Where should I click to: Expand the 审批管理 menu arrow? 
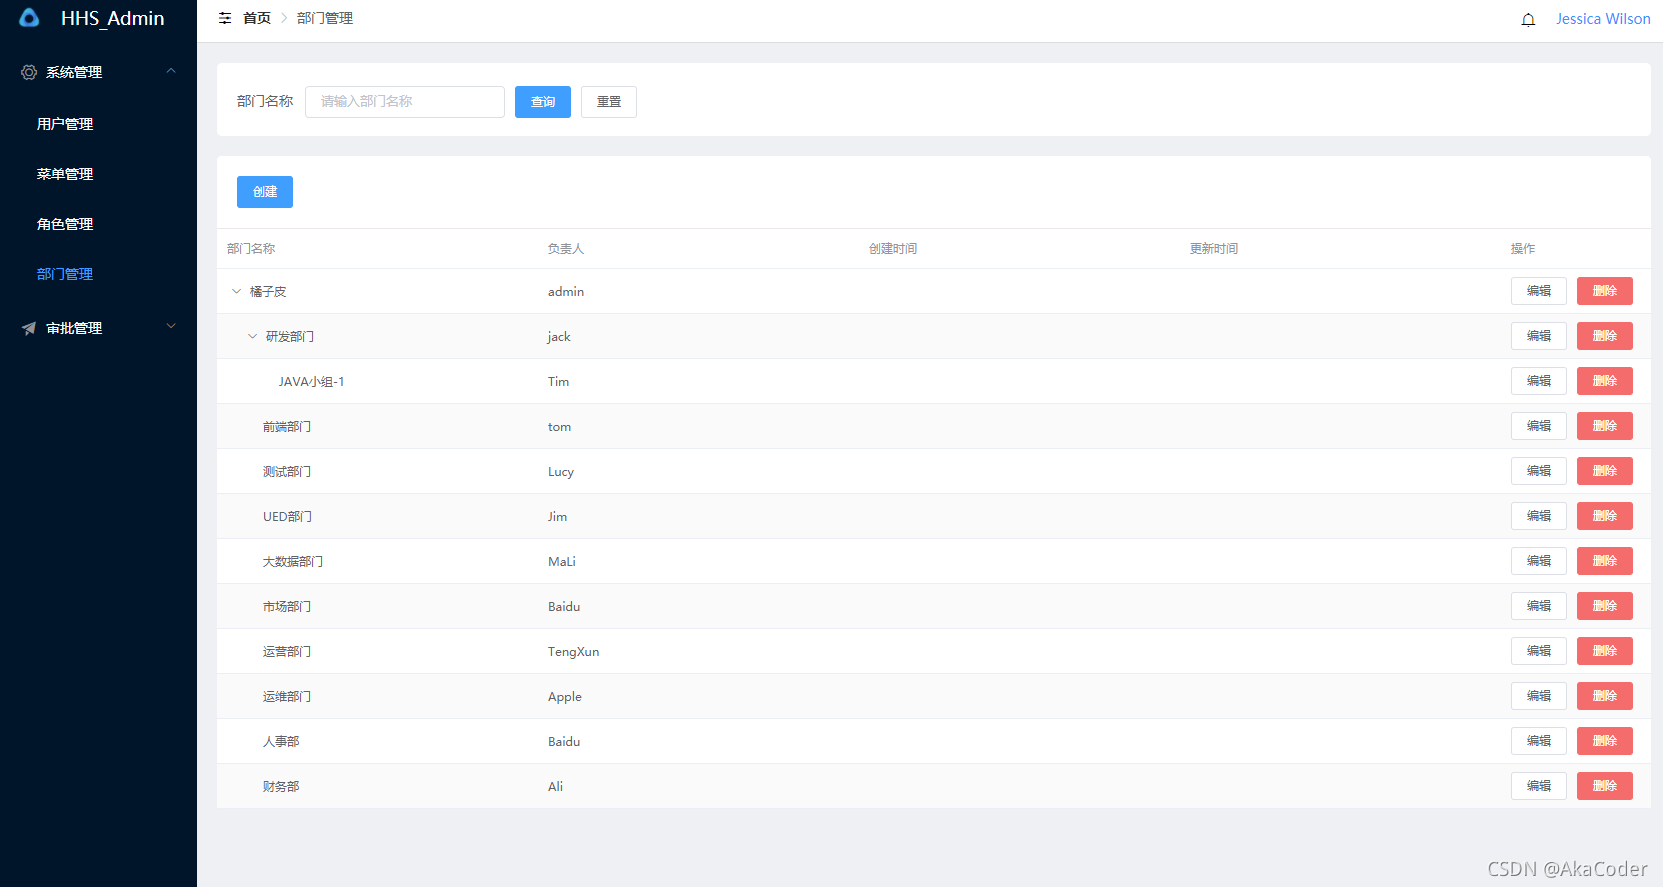pos(171,326)
